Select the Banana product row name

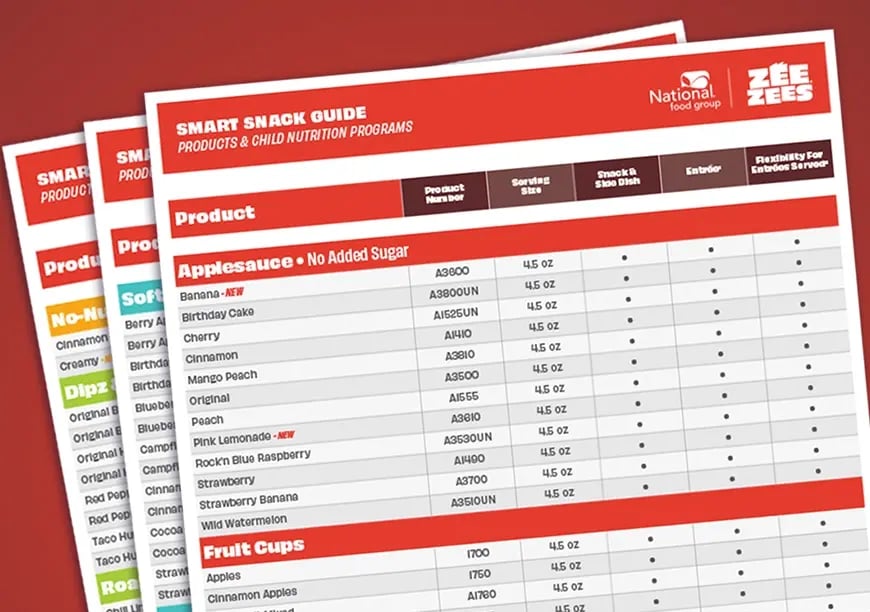point(199,296)
